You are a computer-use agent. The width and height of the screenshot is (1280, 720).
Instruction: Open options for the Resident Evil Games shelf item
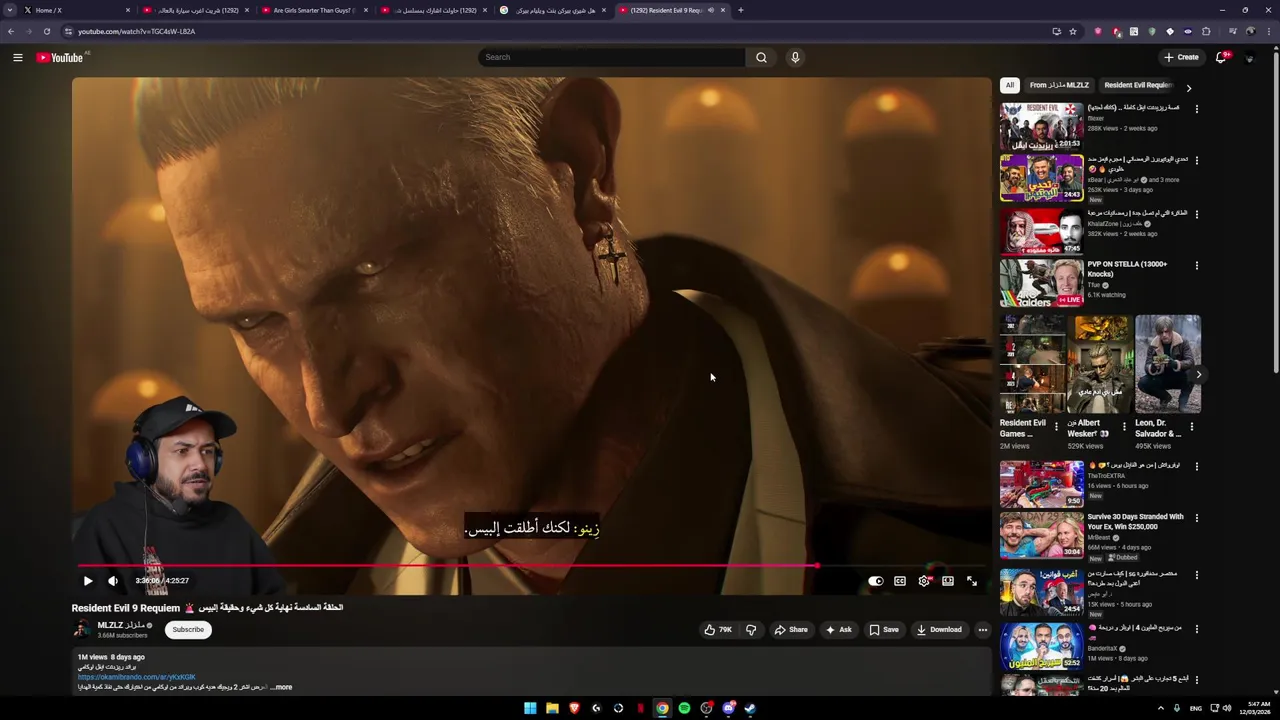coord(1056,427)
